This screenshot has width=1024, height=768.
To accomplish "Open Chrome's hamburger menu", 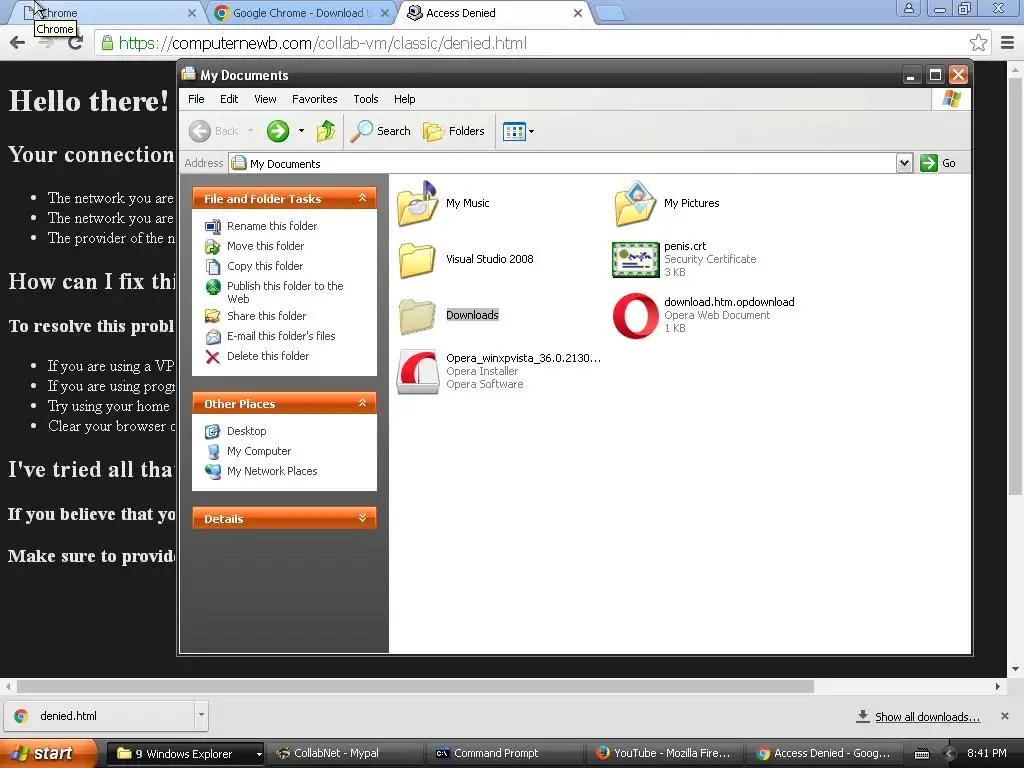I will 1008,43.
